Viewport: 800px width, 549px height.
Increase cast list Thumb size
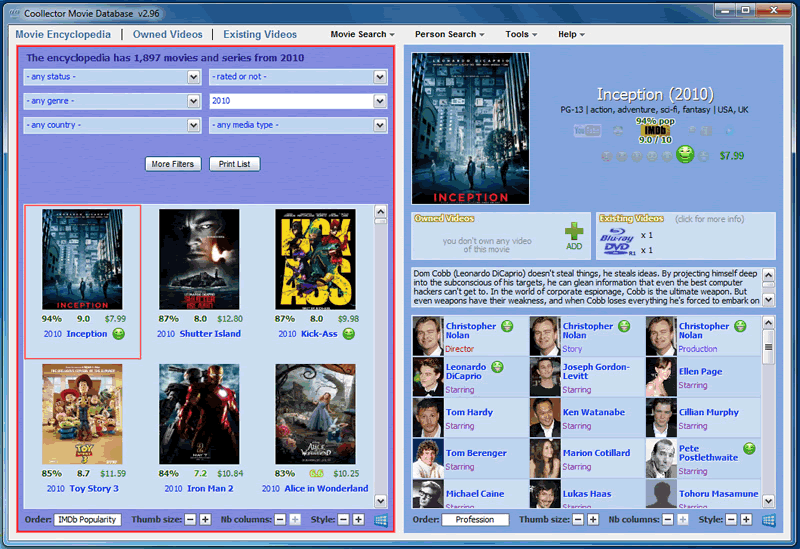tap(593, 519)
